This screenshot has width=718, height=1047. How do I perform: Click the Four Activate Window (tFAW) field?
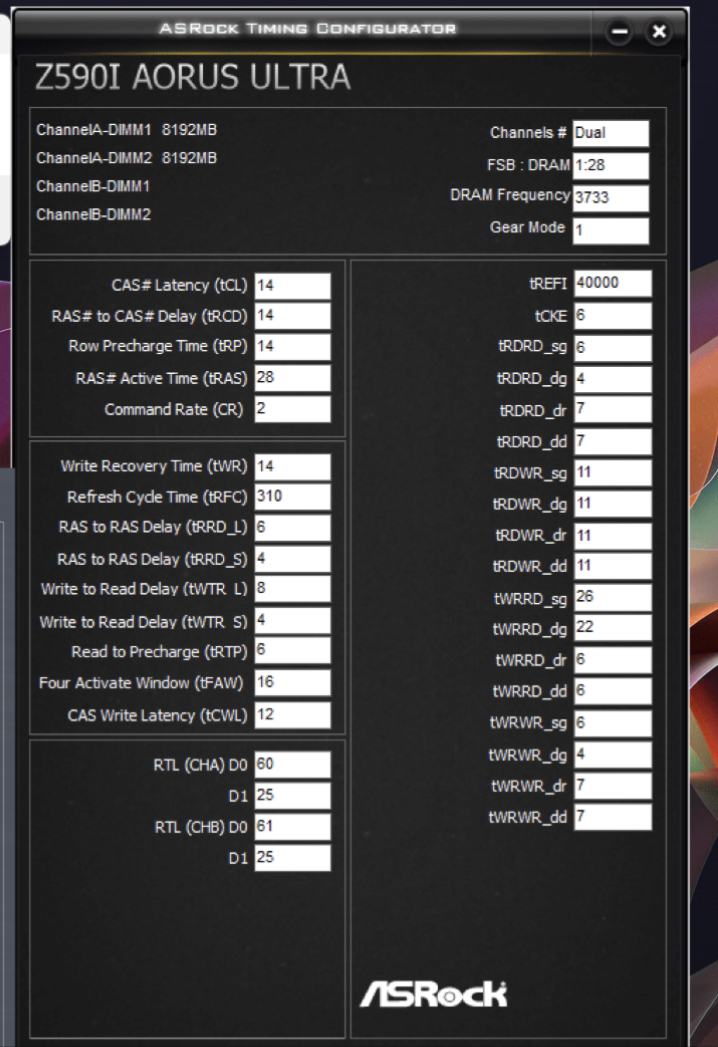293,682
